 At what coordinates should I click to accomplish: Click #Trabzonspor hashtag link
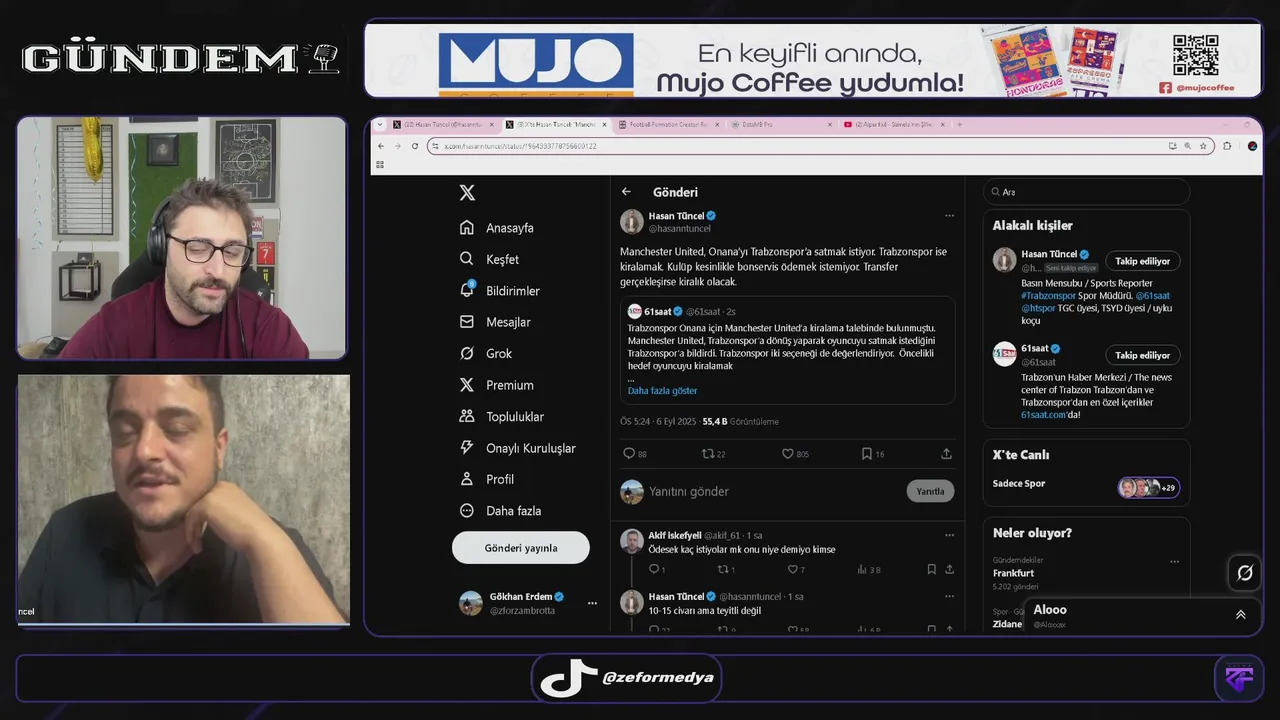(1049, 296)
